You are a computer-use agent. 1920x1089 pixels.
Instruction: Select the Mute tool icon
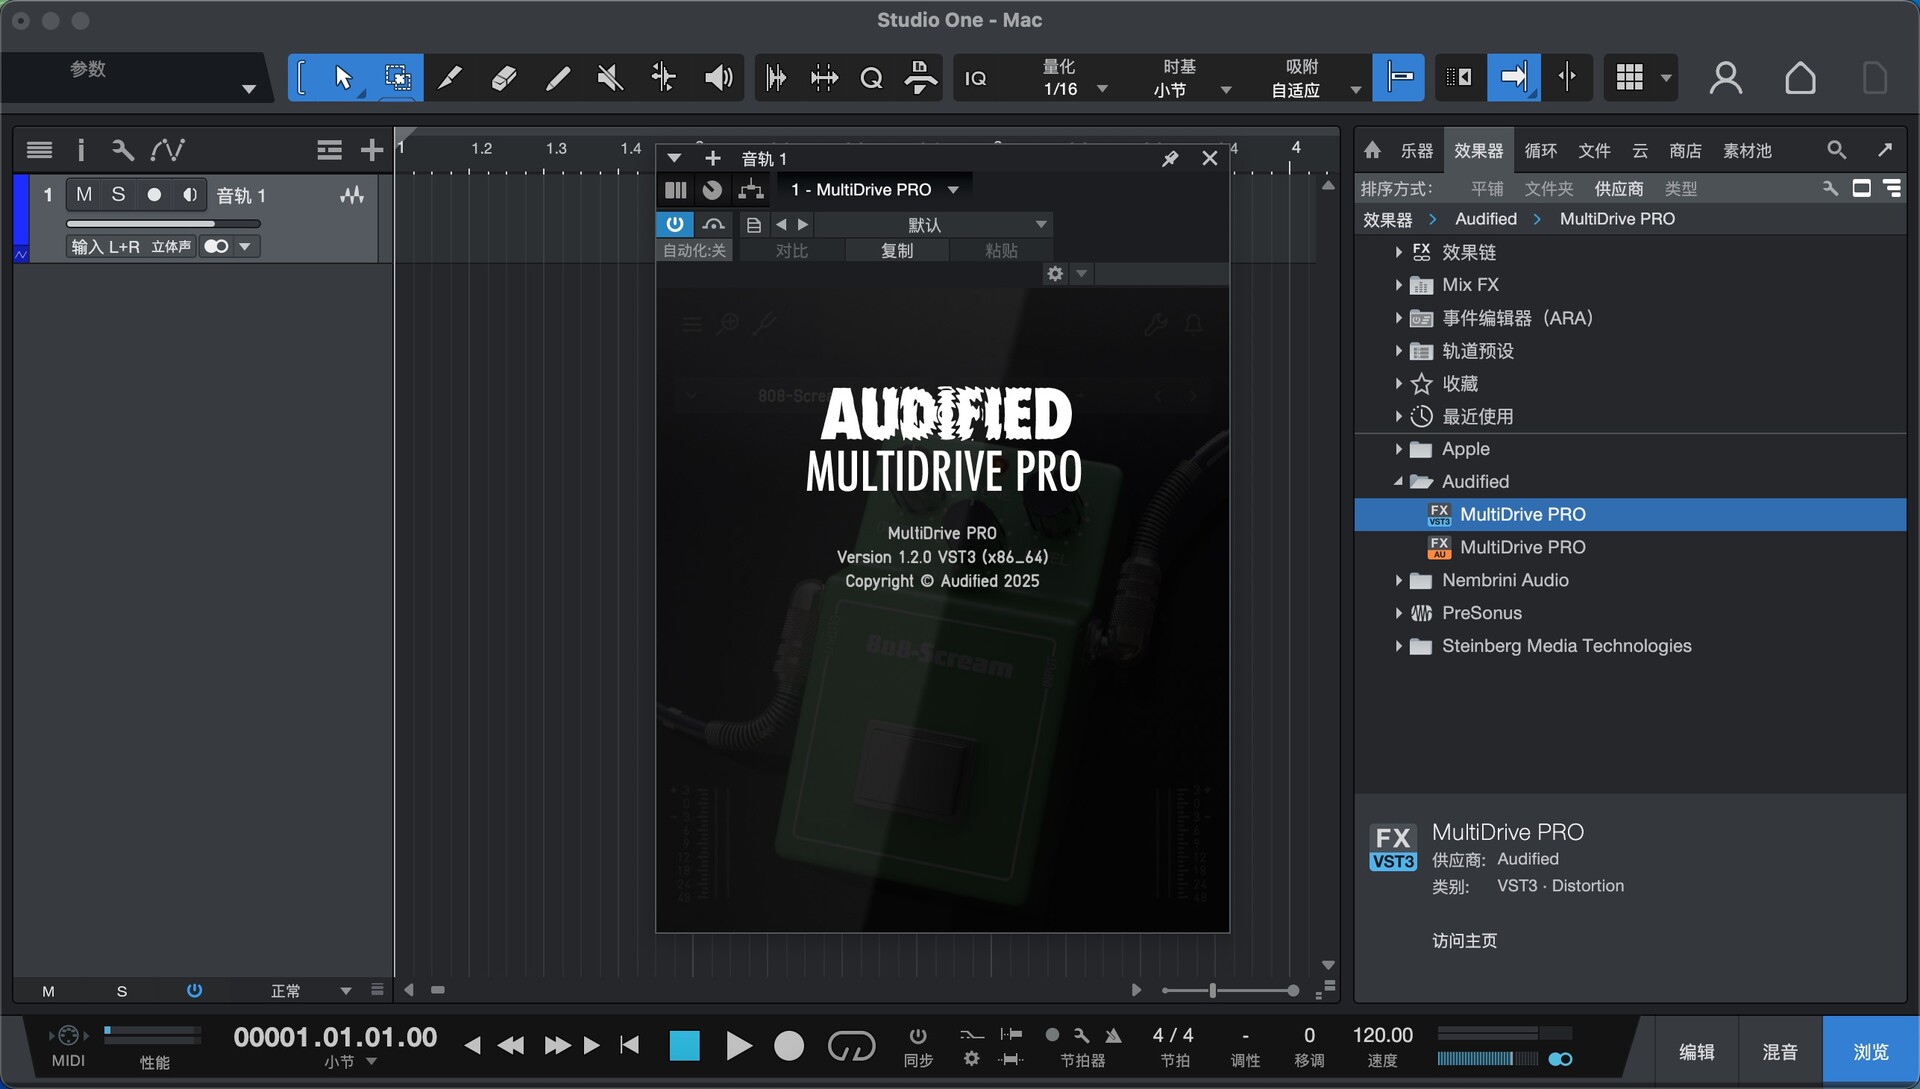(x=610, y=78)
